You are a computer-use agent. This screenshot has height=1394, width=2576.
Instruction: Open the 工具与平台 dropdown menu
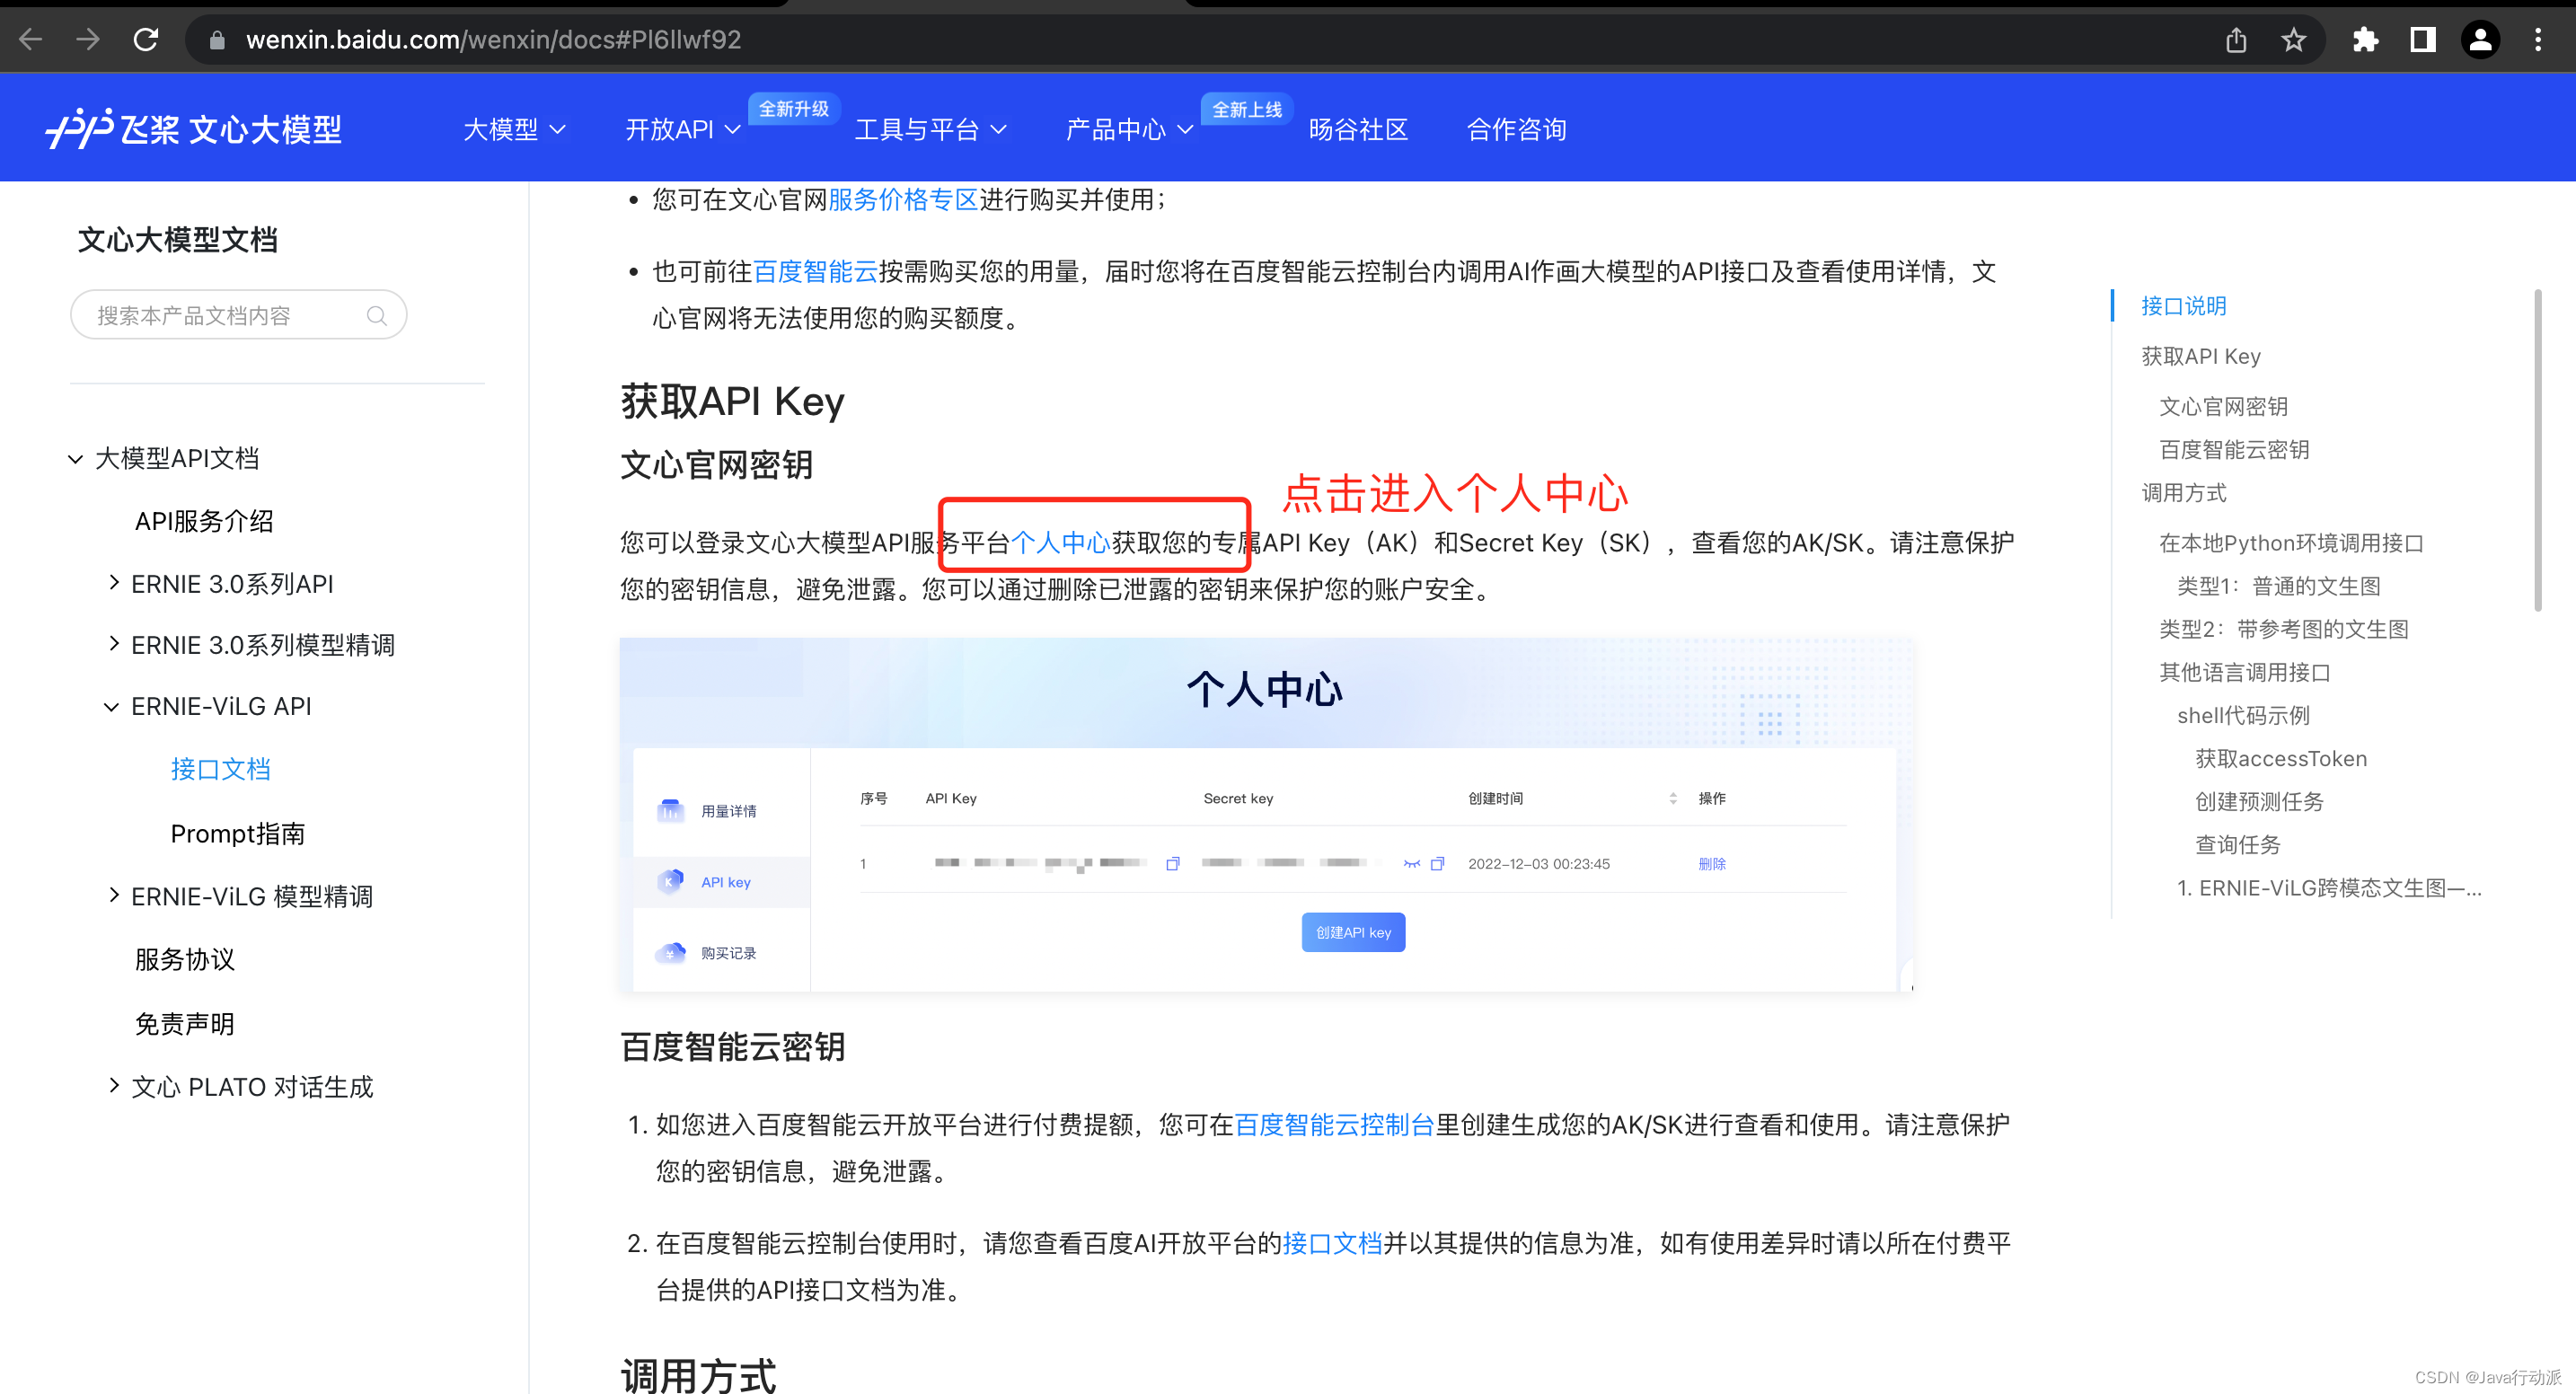pyautogui.click(x=930, y=129)
